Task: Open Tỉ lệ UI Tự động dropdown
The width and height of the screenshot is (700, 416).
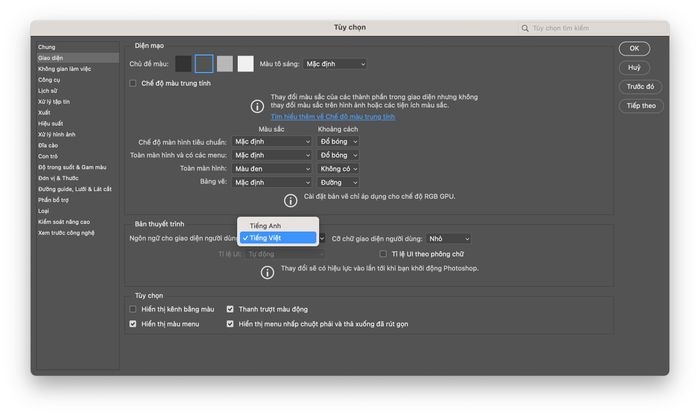Action: 285,254
